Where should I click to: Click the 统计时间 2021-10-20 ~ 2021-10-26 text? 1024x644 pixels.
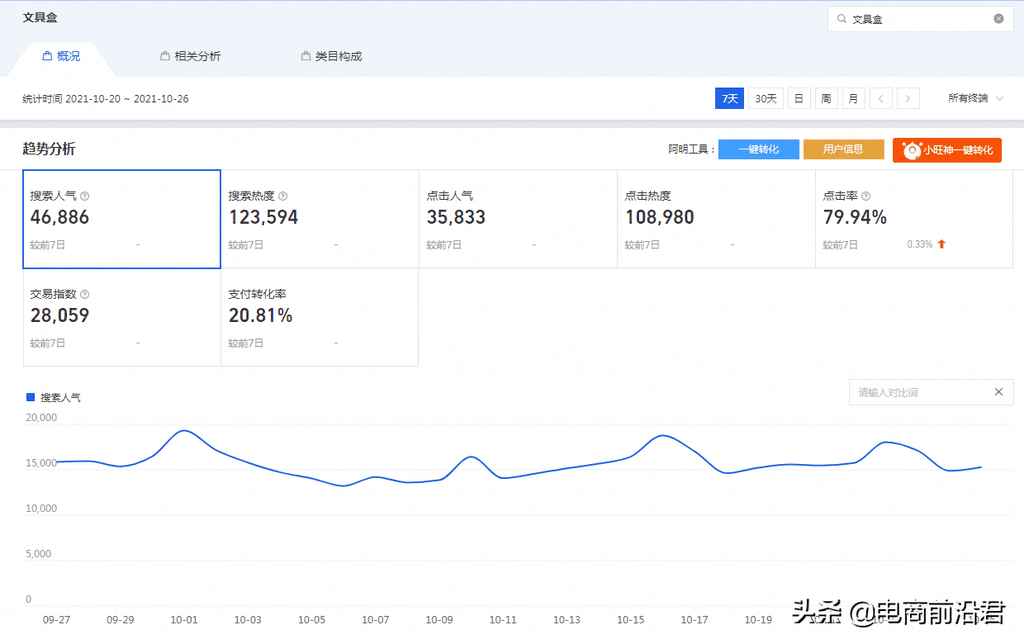106,99
